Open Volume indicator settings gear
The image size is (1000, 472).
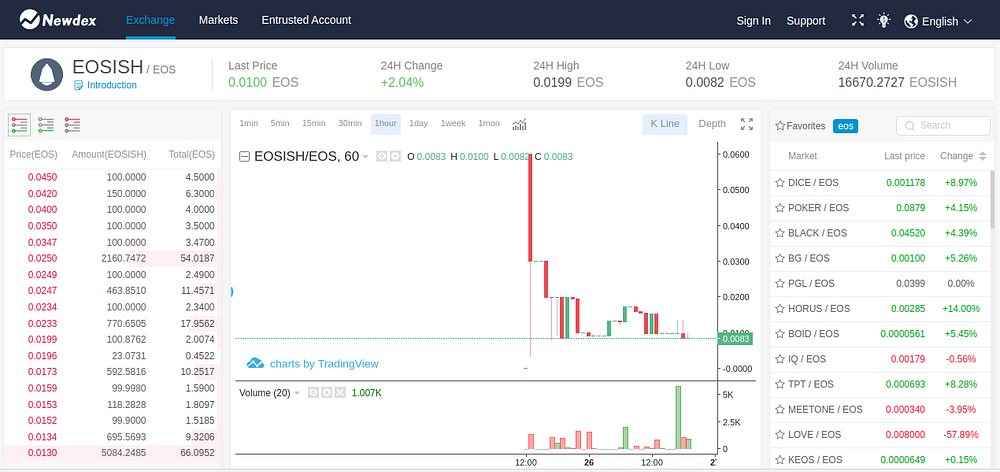pos(327,392)
